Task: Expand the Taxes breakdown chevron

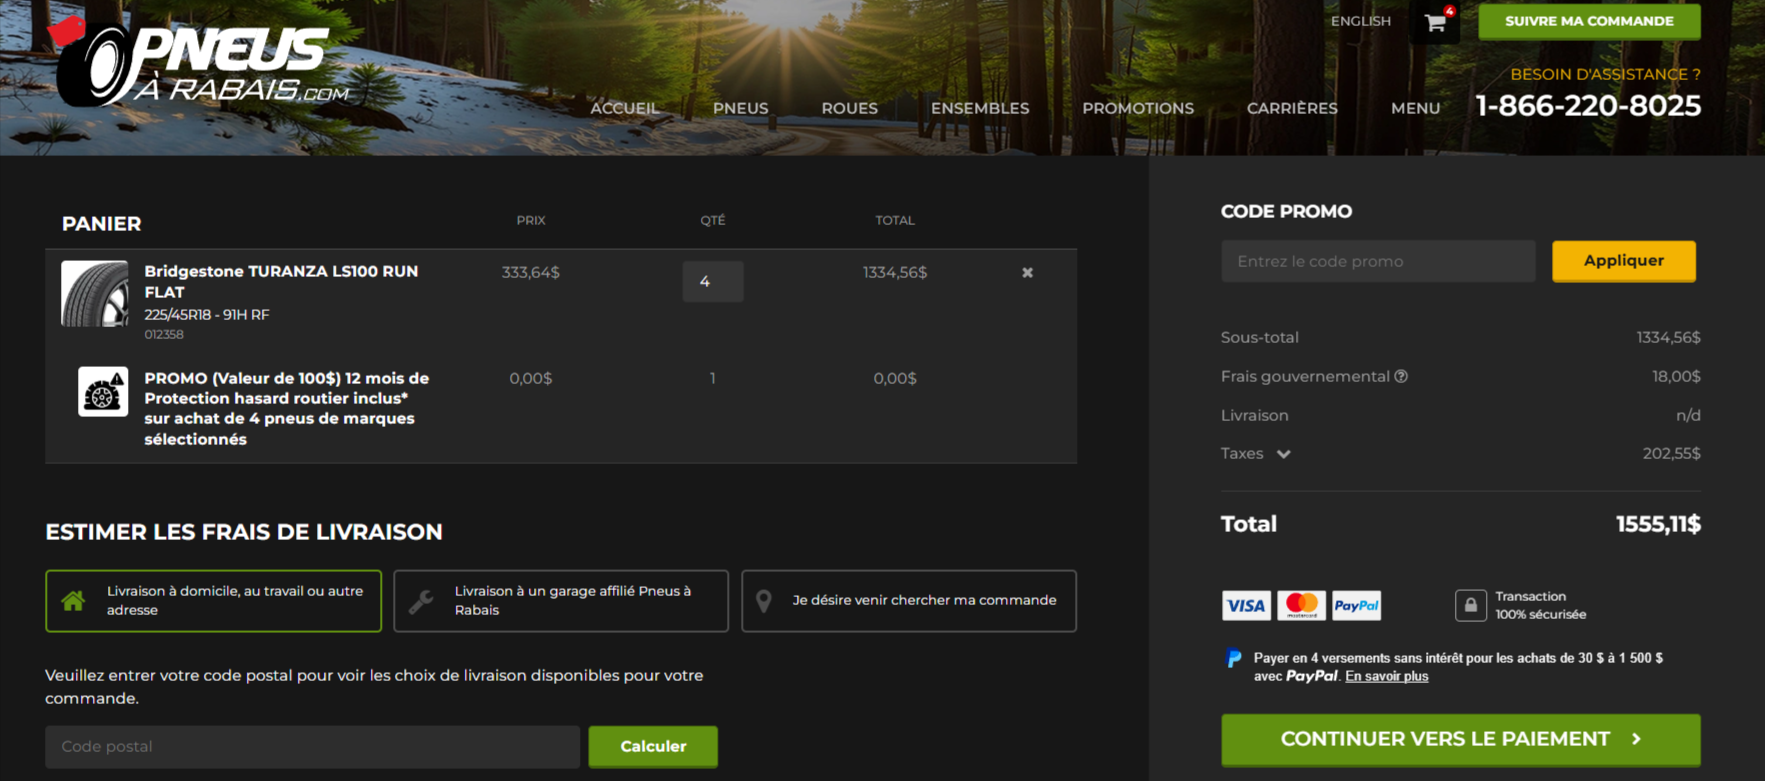Action: [1284, 454]
